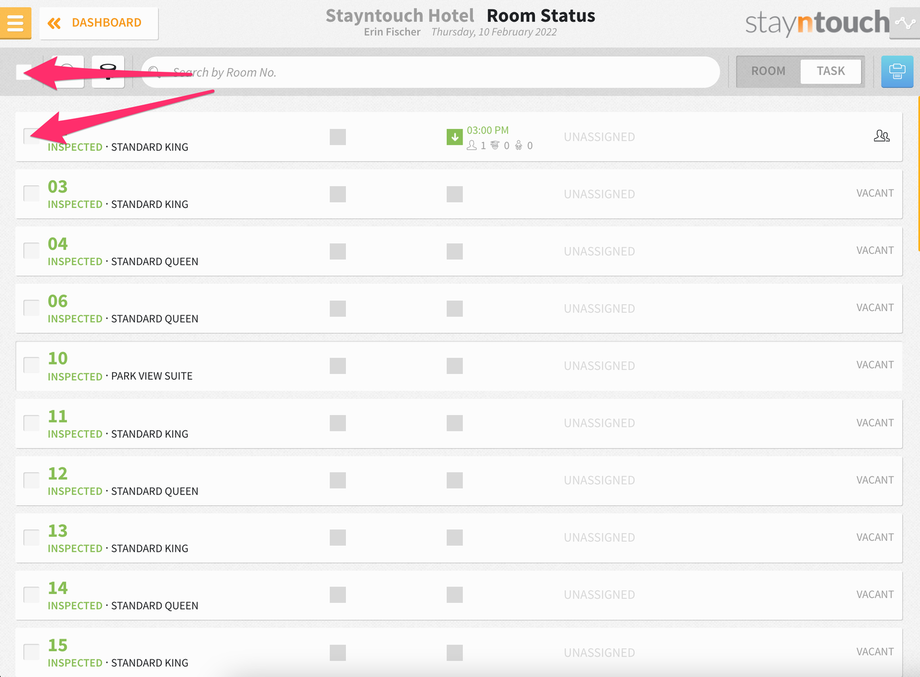This screenshot has height=677, width=920.
Task: Click VACANT status of room 14
Action: (875, 594)
